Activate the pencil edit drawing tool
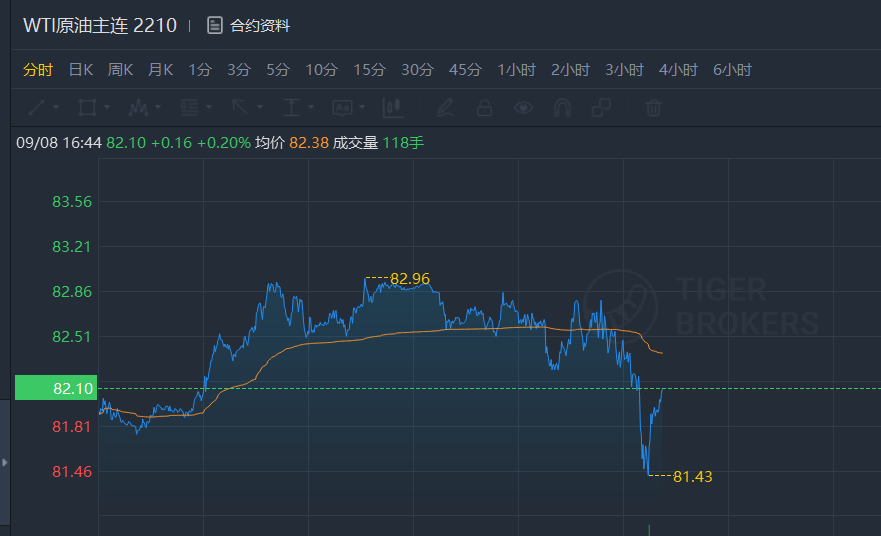The image size is (881, 536). click(446, 107)
